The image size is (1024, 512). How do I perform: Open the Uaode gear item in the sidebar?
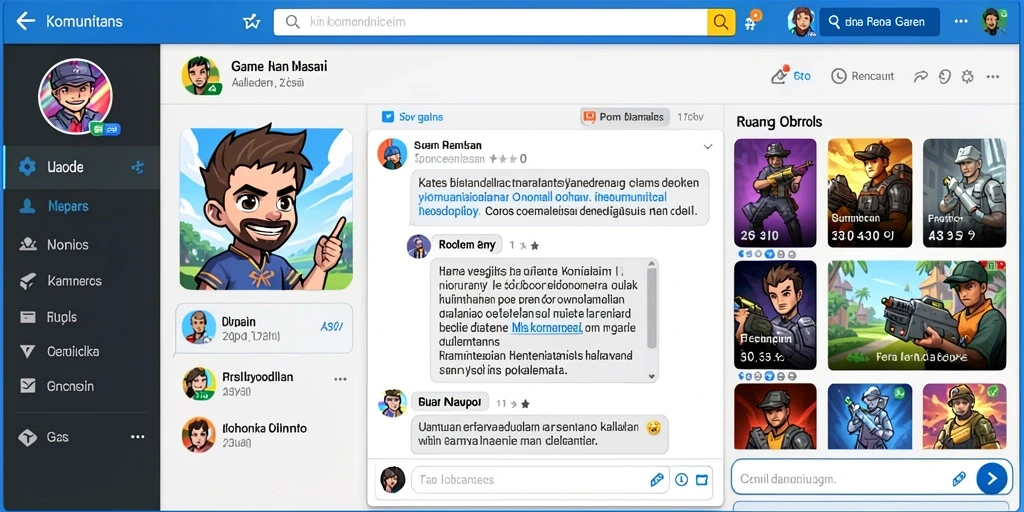point(82,167)
